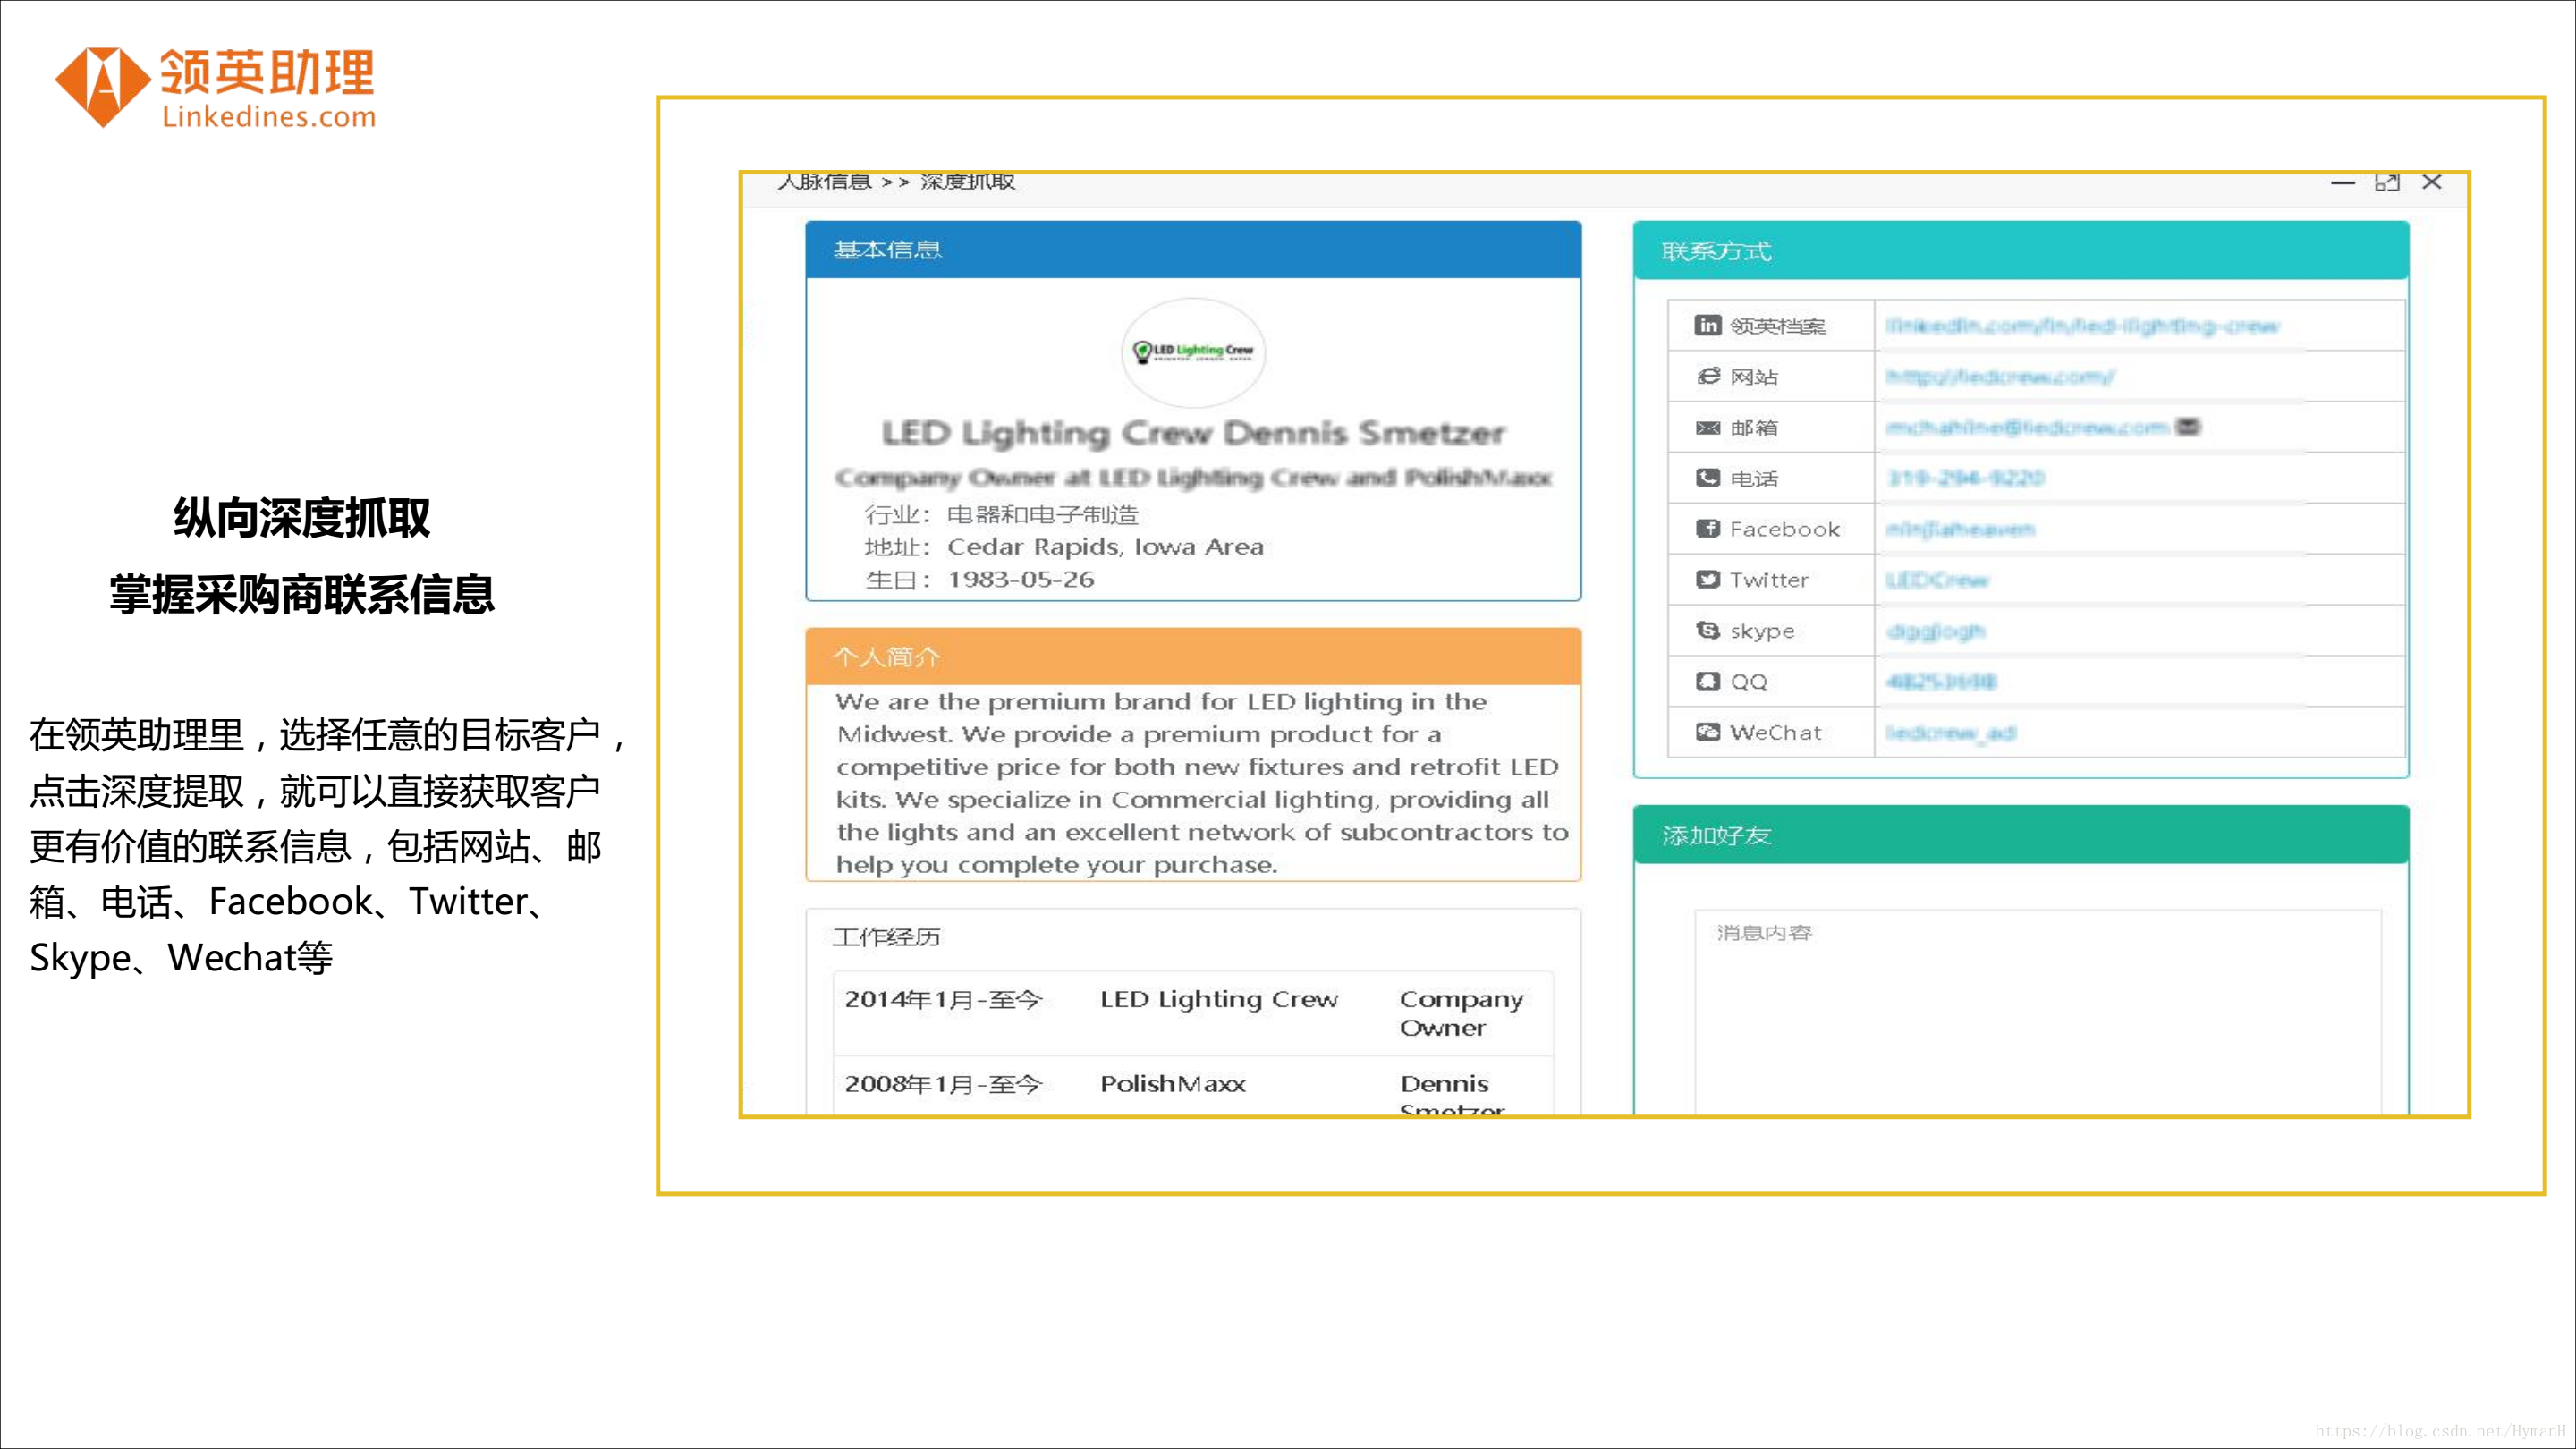Click the 深度抓取 breadcrumb
Viewport: 2576px width, 1449px height.
pos(967,181)
